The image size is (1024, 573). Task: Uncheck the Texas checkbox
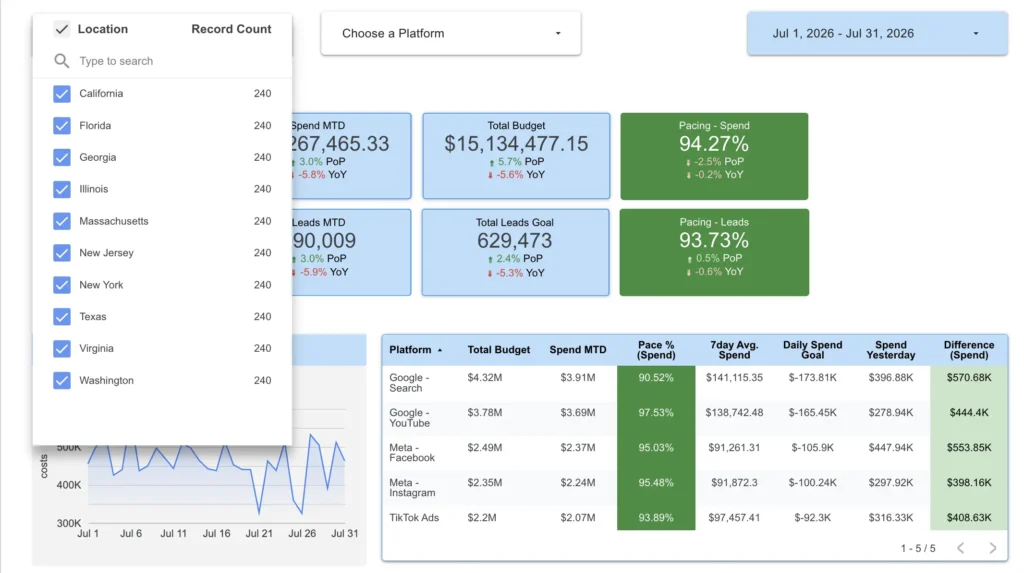(x=62, y=316)
